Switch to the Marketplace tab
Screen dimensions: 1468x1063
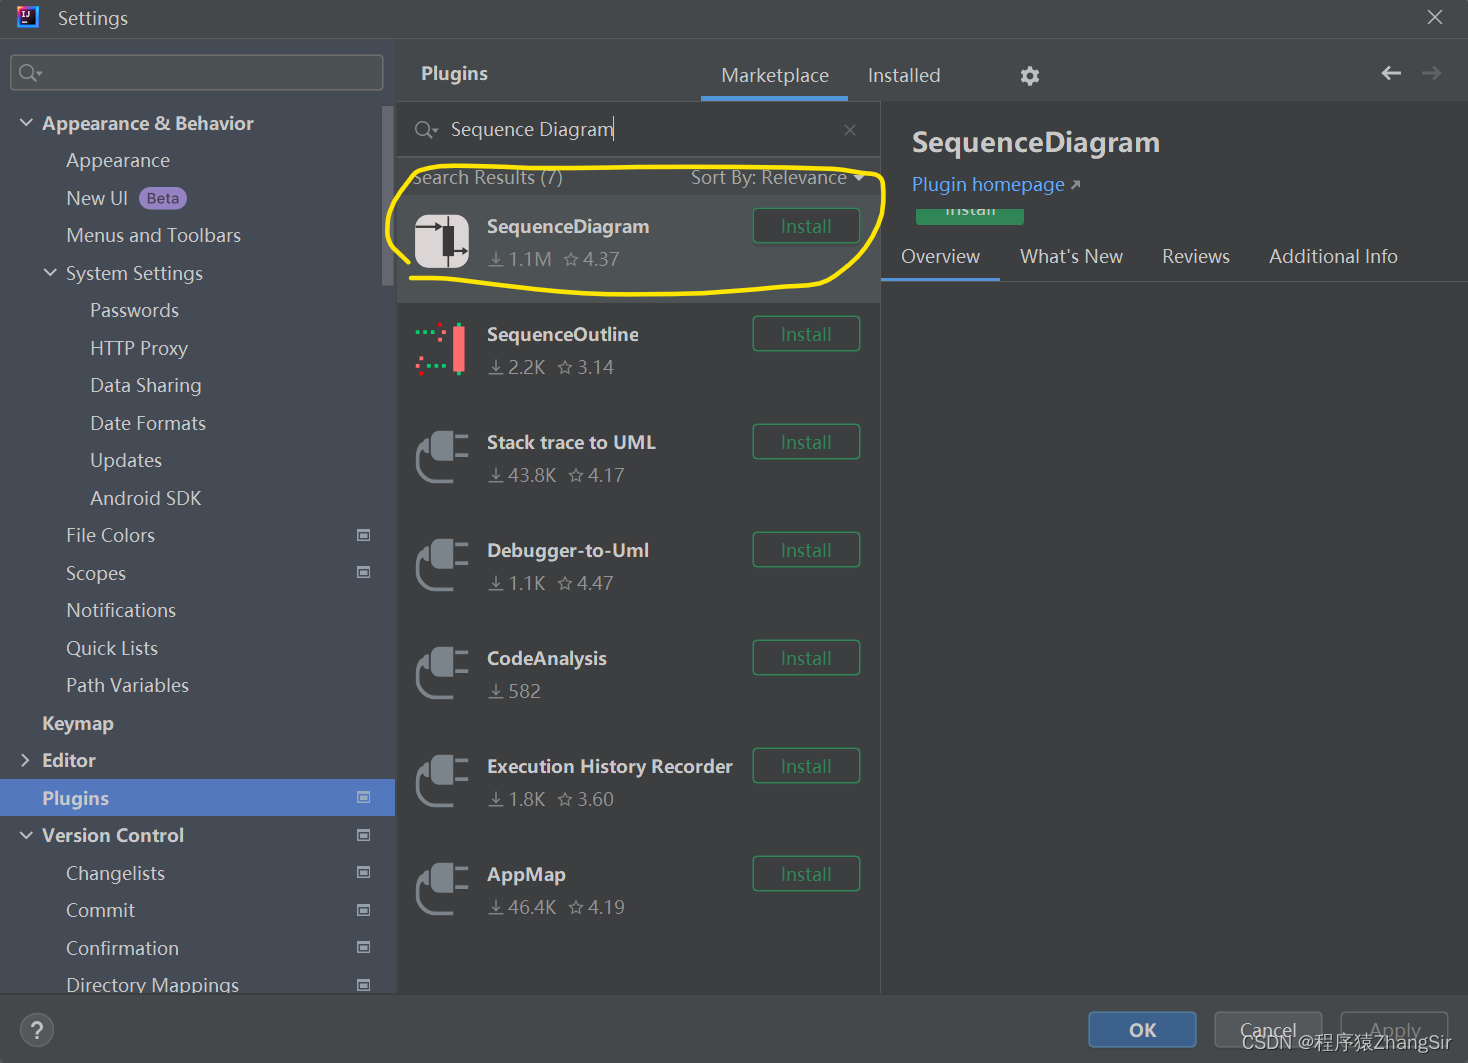click(x=775, y=76)
